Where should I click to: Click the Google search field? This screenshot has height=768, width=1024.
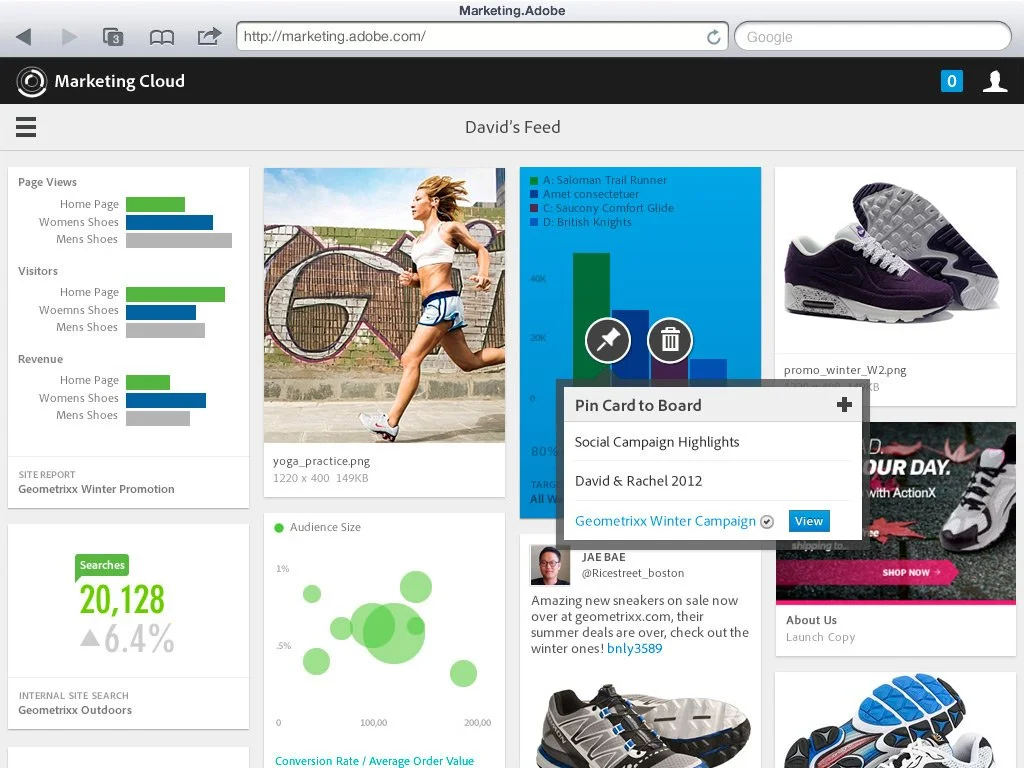click(x=872, y=37)
